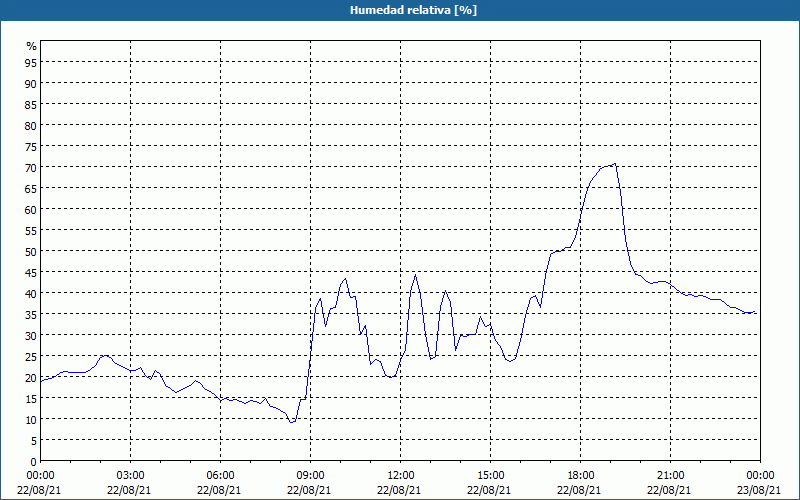This screenshot has width=800, height=500.
Task: Choose the "18:00" time label
Action: pos(580,476)
